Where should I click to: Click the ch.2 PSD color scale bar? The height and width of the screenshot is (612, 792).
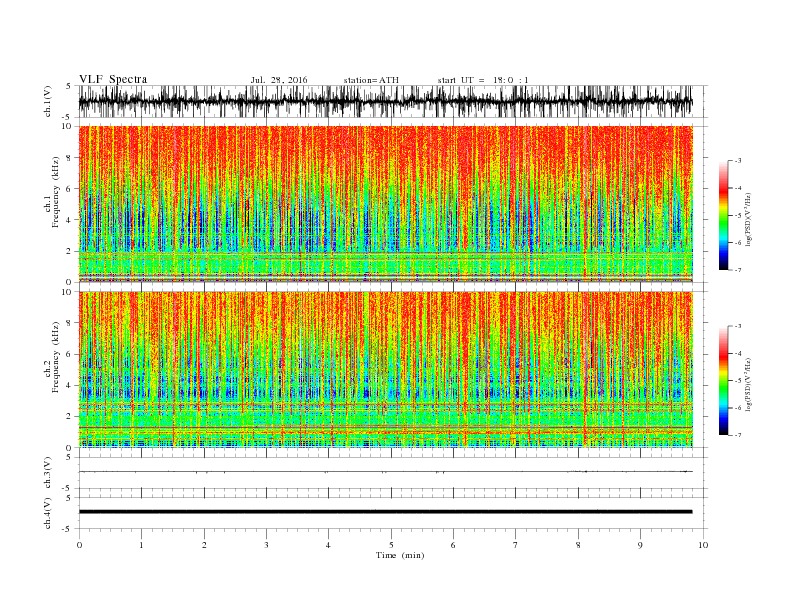[x=723, y=380]
